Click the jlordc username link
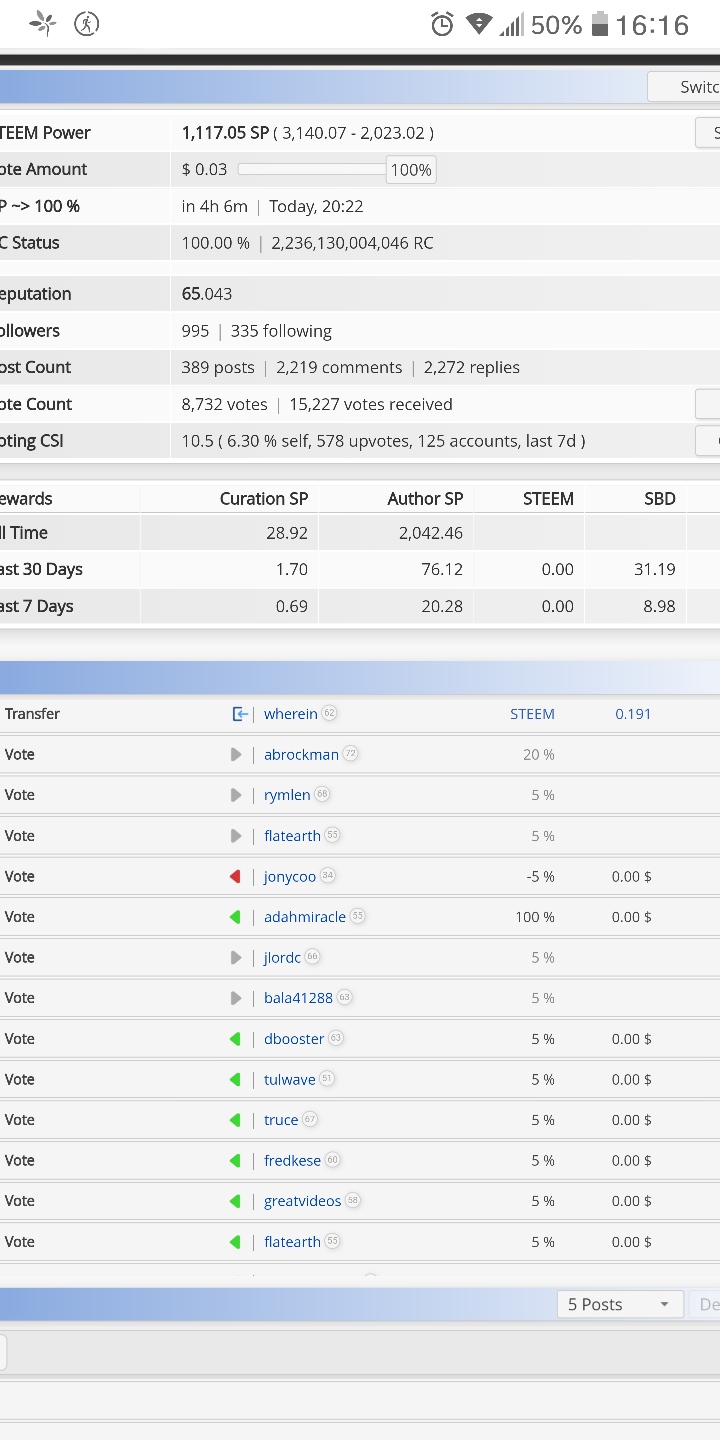Image resolution: width=720 pixels, height=1440 pixels. (282, 958)
